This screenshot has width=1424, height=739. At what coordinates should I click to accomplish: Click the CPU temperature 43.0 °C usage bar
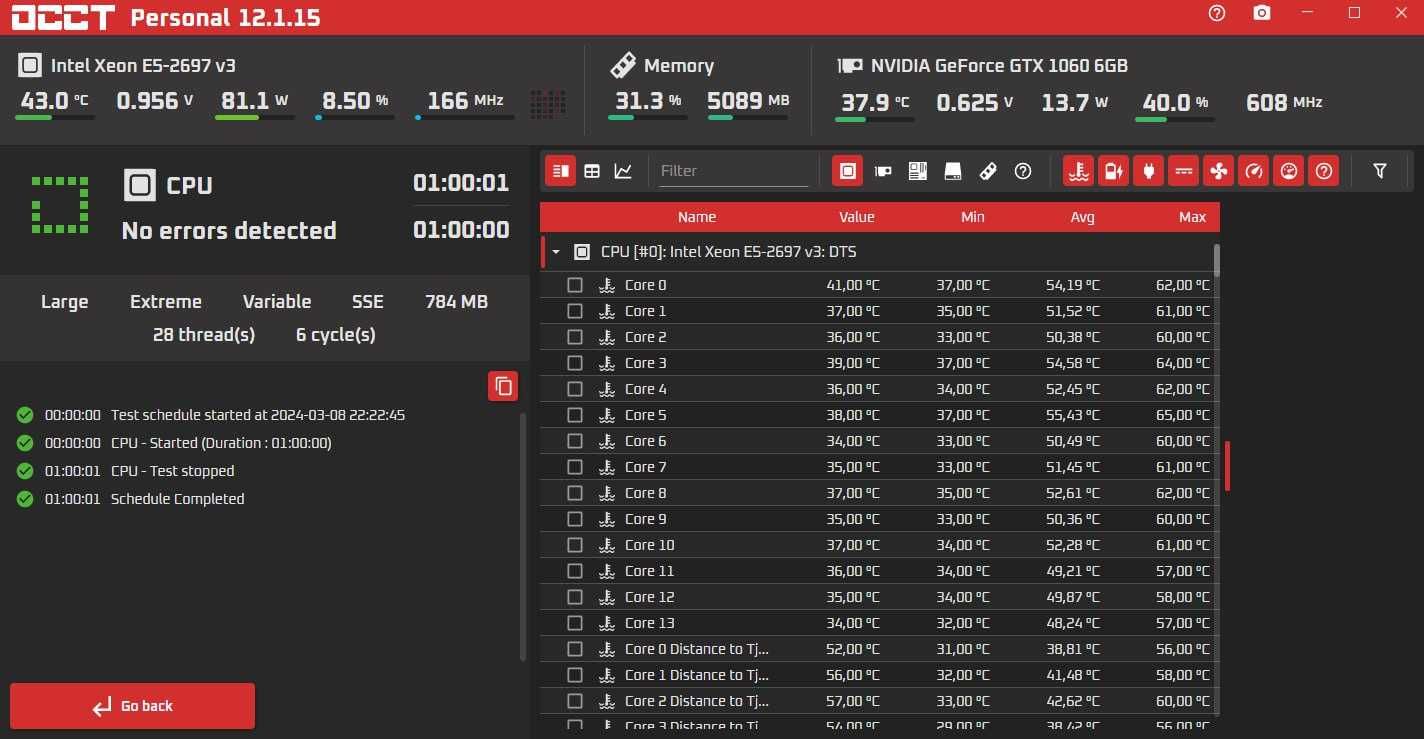click(55, 118)
